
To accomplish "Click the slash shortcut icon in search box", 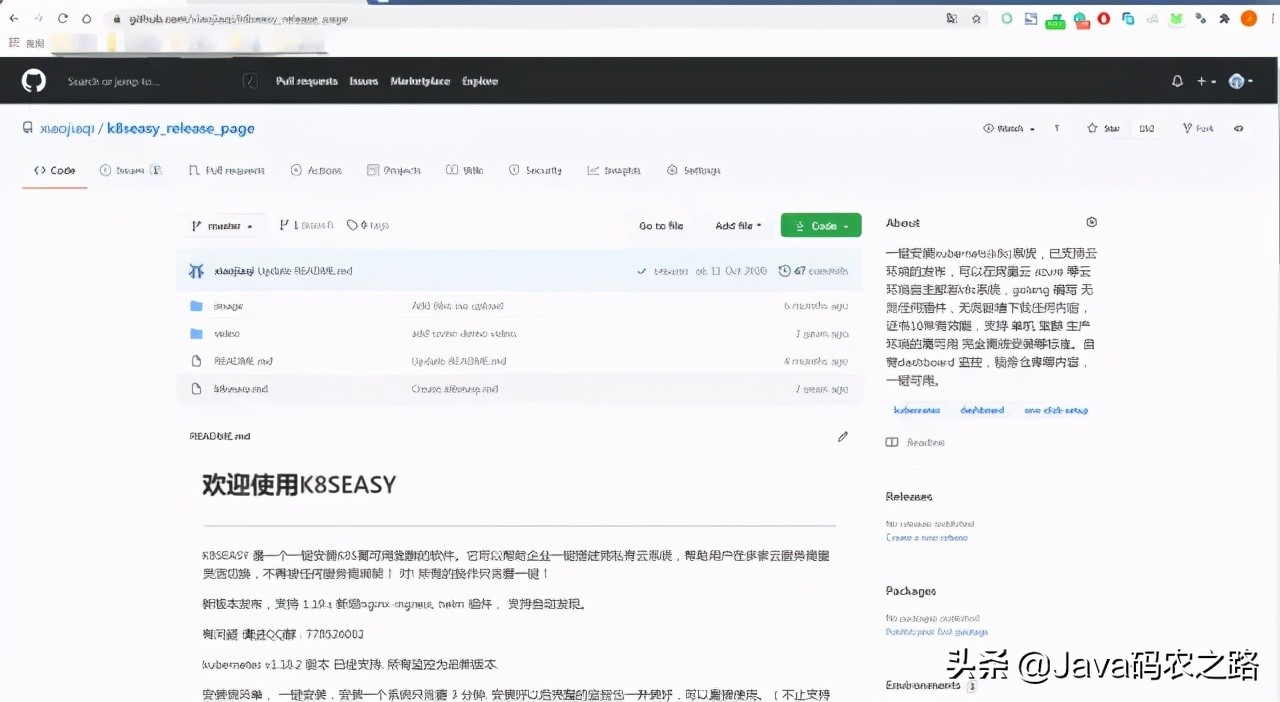I will 250,81.
